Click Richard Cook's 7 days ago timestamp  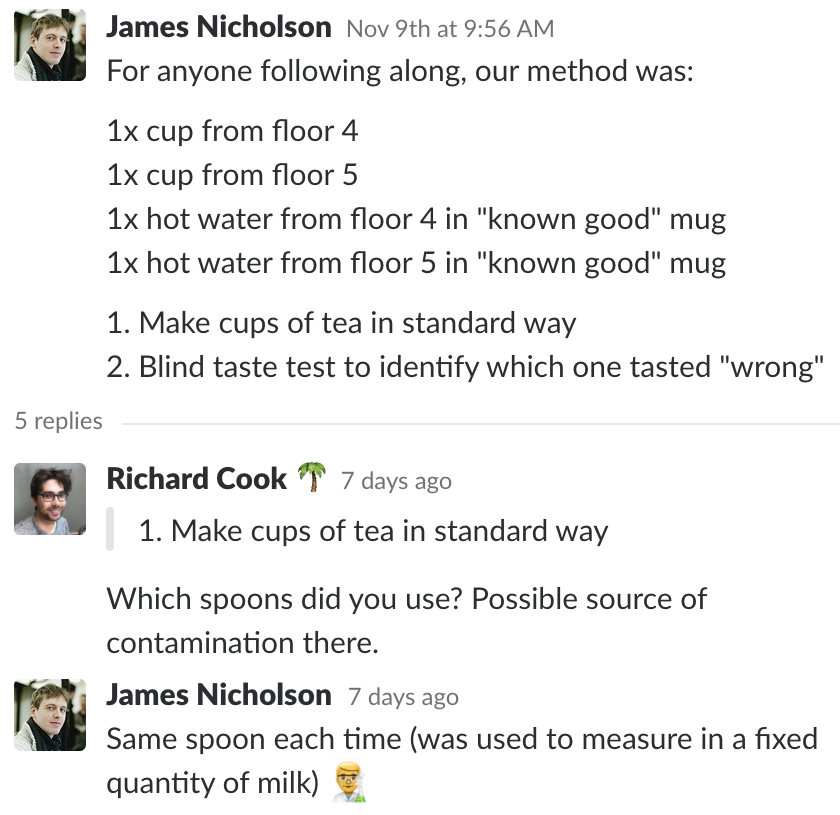pos(396,481)
